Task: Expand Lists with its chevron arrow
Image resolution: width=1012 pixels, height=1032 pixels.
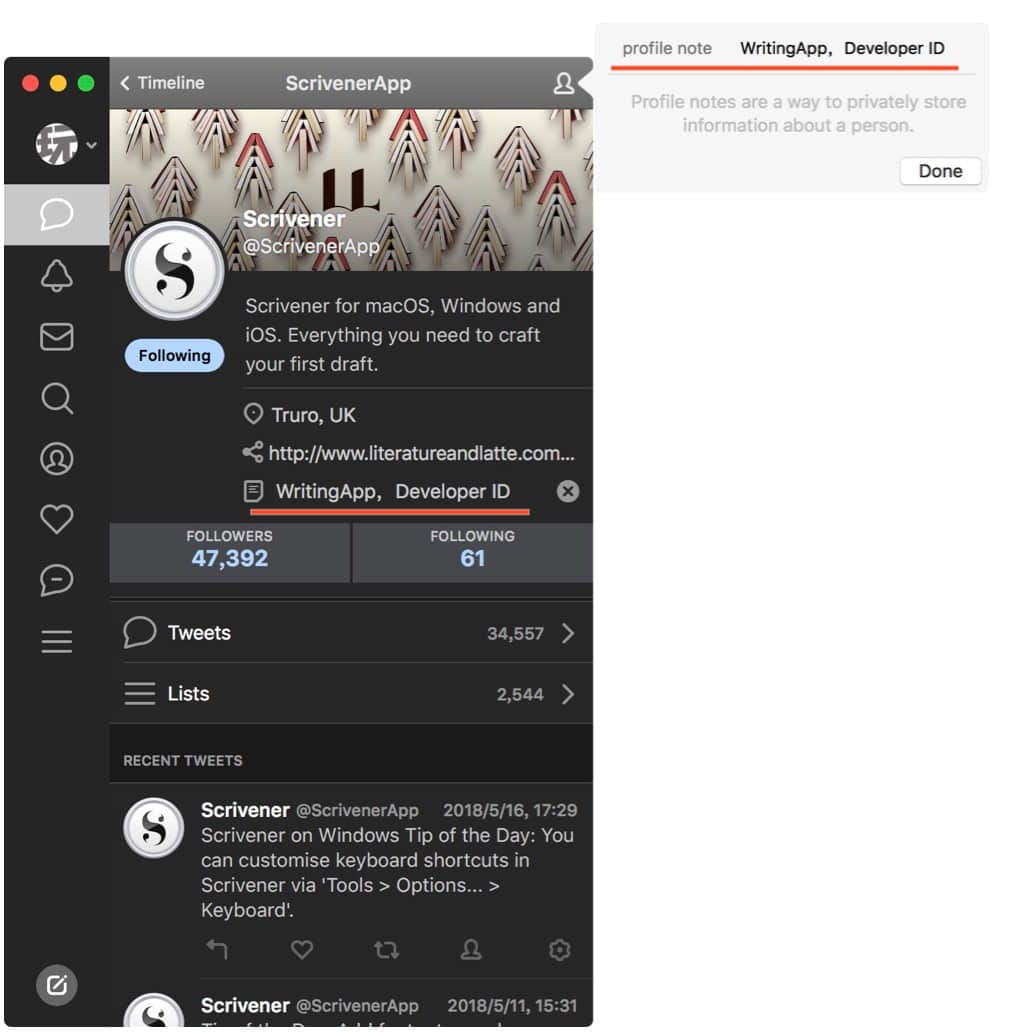Action: pos(568,694)
